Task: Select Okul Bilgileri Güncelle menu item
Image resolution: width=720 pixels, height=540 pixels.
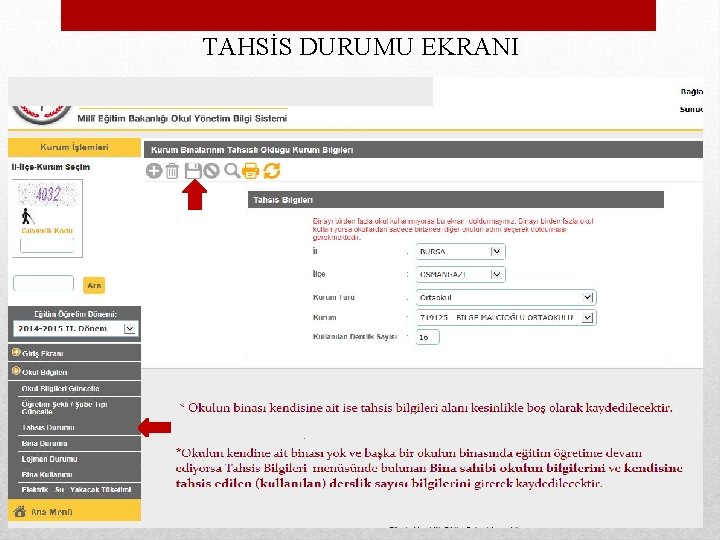Action: pyautogui.click(x=79, y=388)
